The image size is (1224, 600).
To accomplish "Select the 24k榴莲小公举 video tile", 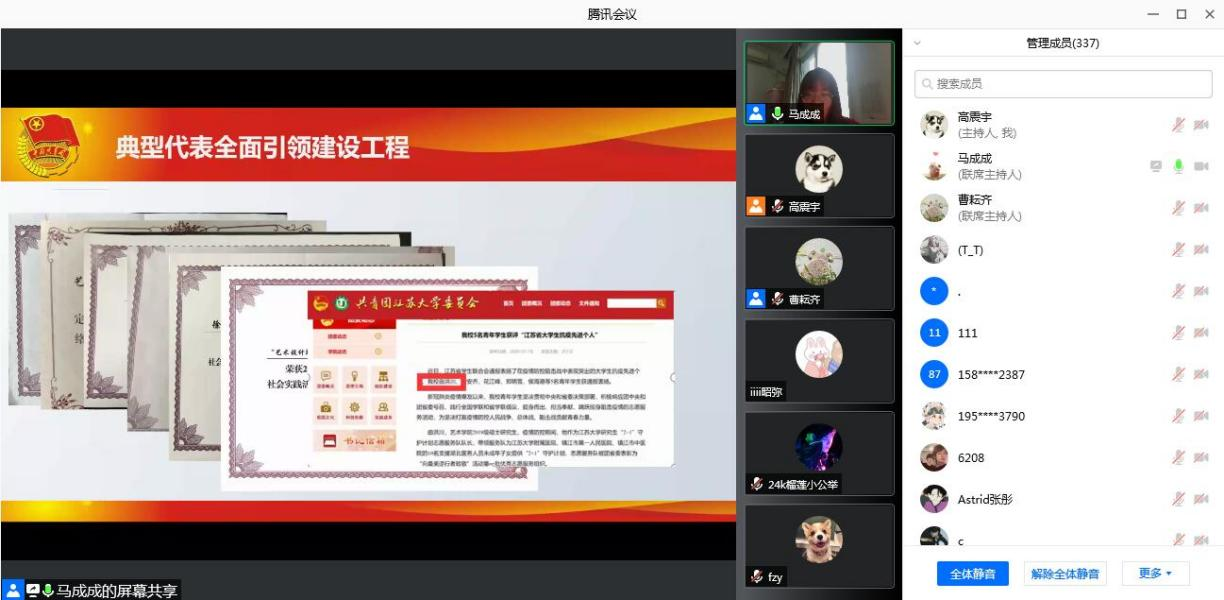I will pos(820,453).
